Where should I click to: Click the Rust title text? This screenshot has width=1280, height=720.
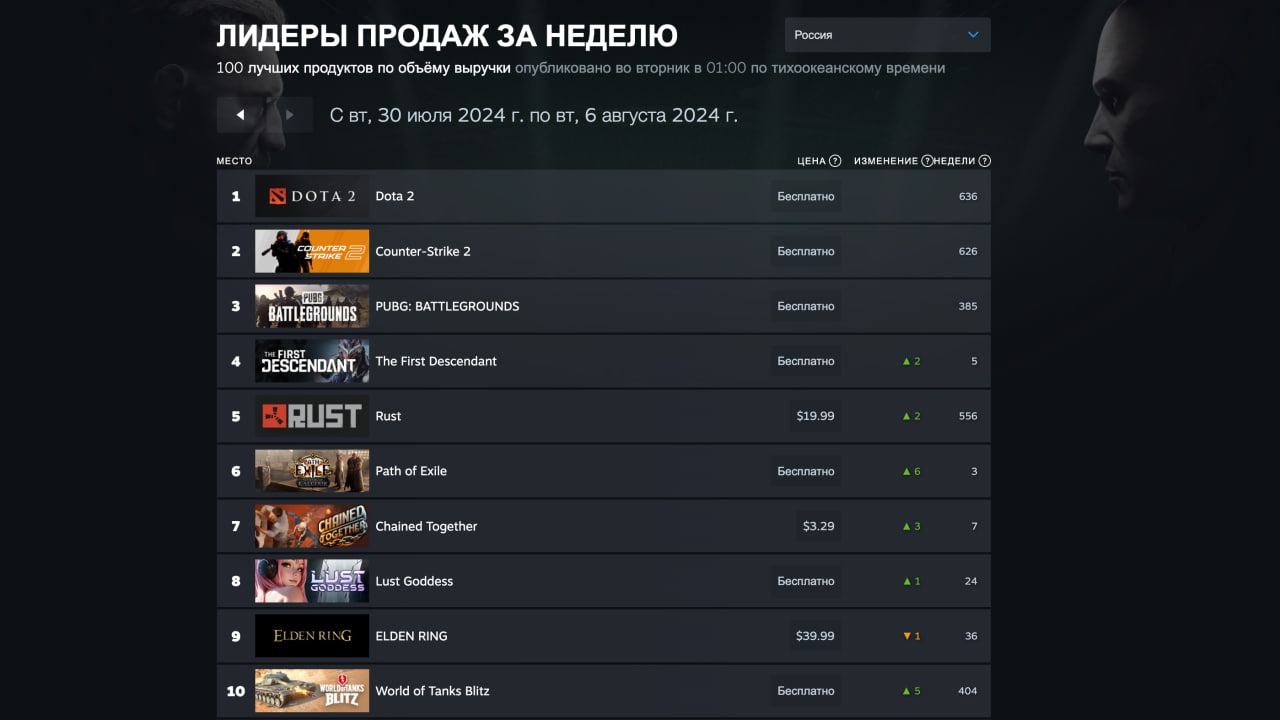pyautogui.click(x=388, y=416)
